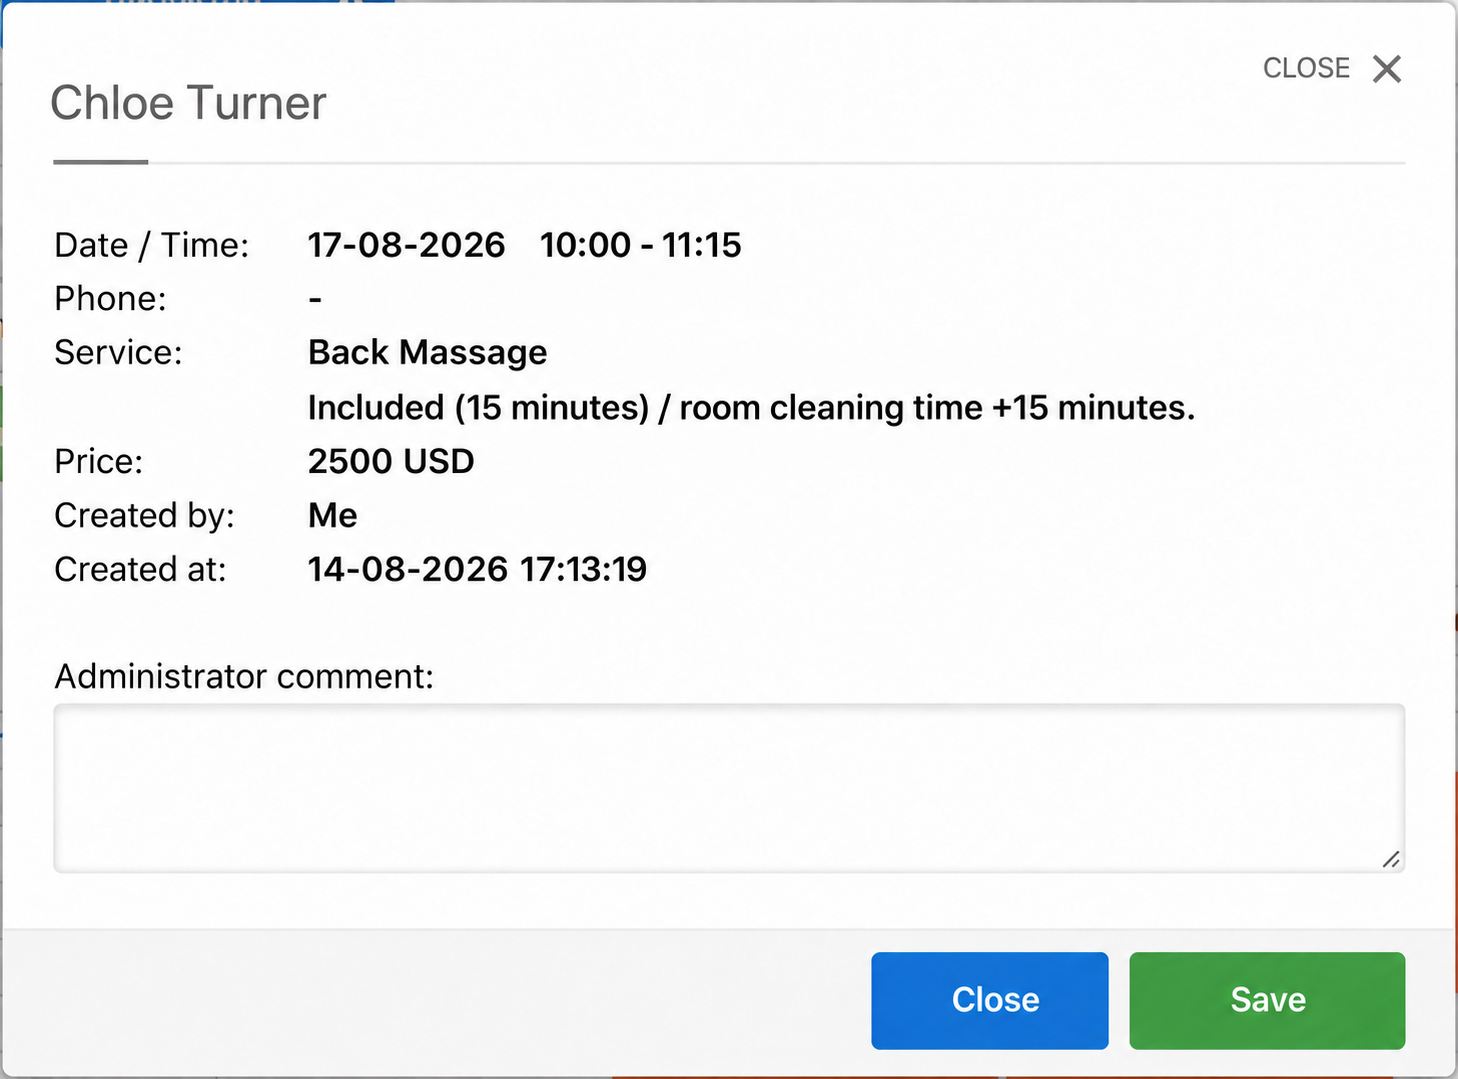Click the Phone label
The width and height of the screenshot is (1458, 1079).
110,299
